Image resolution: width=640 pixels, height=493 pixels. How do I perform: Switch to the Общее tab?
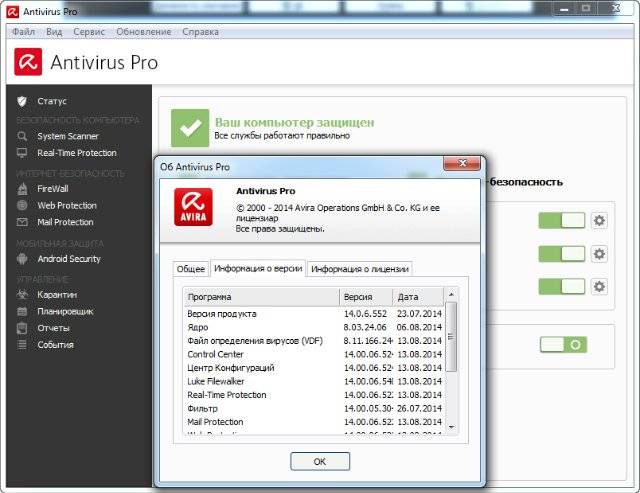(191, 269)
